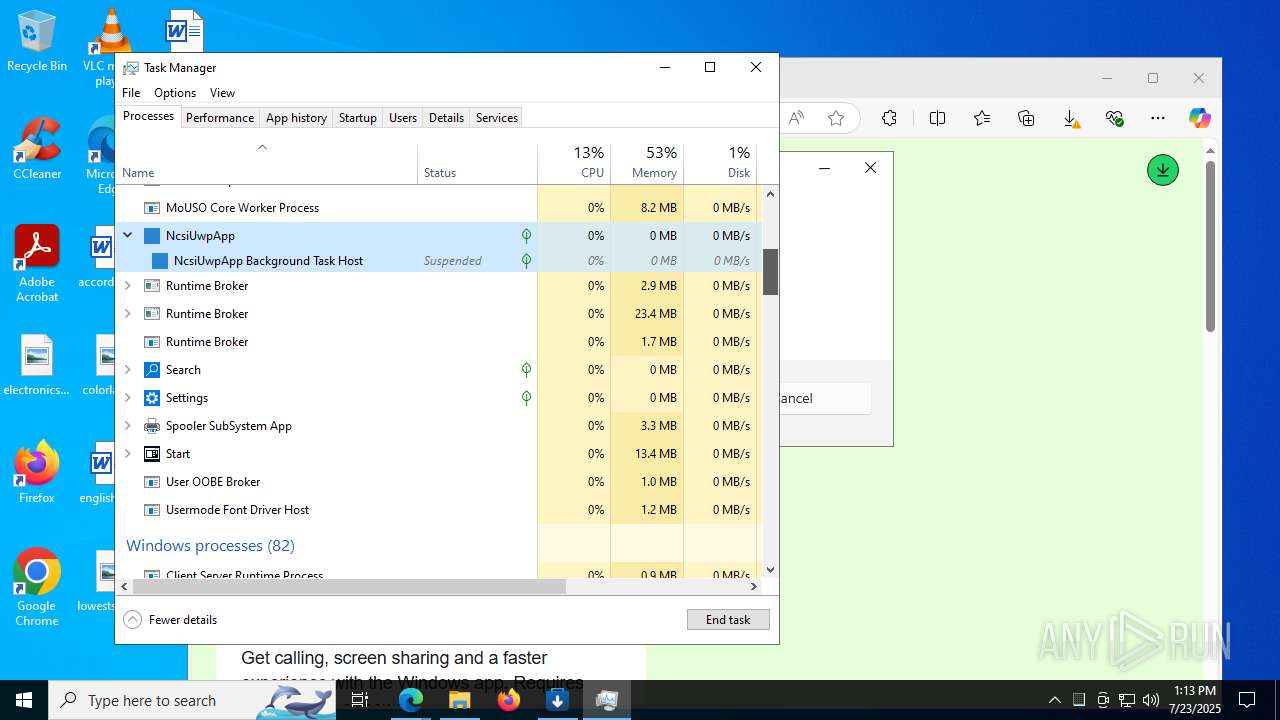Viewport: 1280px width, 720px height.
Task: Open notification center on taskbar
Action: [x=1247, y=700]
